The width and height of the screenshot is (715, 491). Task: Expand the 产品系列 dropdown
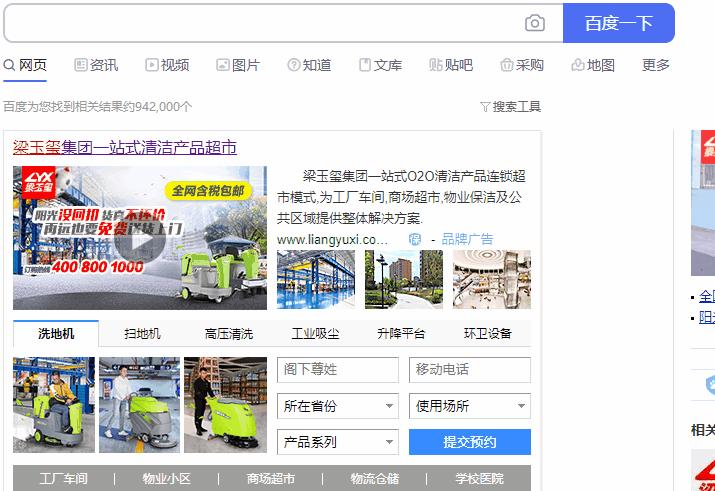tap(338, 442)
